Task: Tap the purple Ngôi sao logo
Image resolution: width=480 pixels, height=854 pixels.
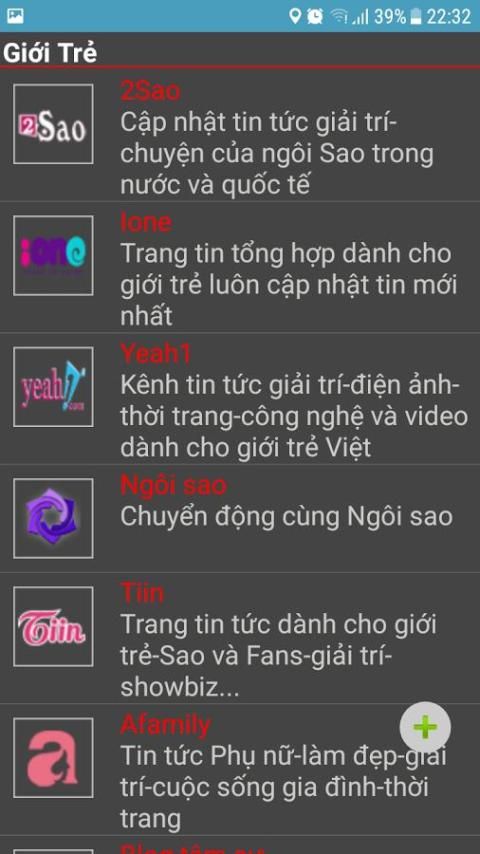Action: click(53, 518)
